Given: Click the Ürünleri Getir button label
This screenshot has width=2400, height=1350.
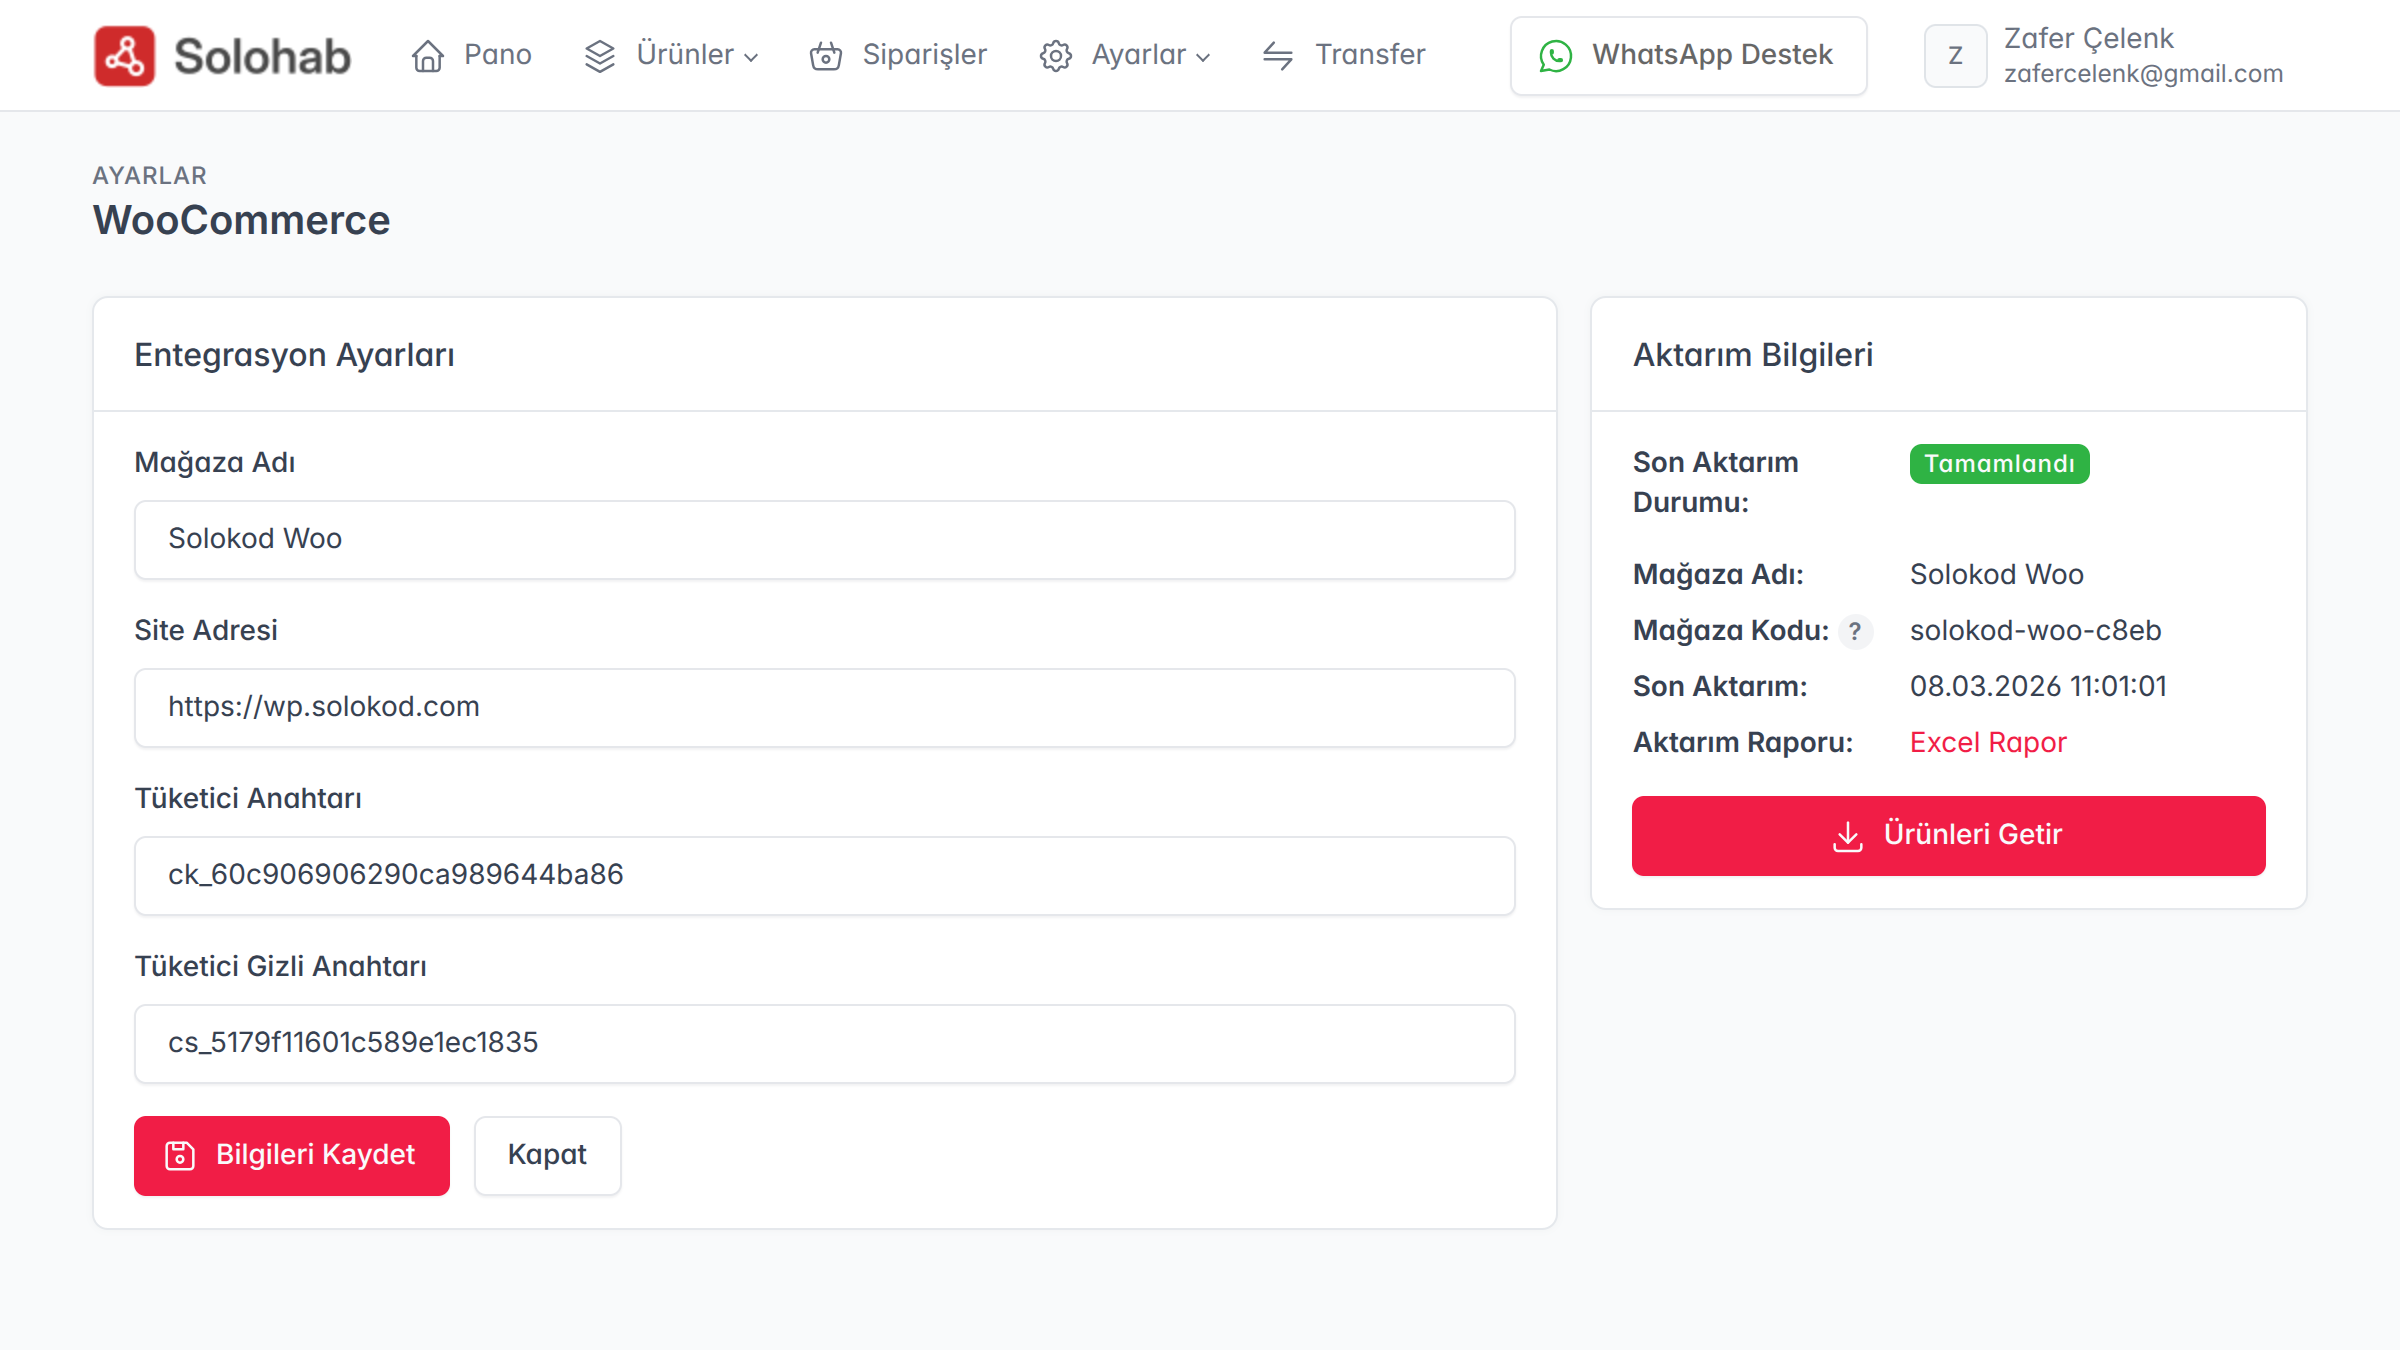Looking at the screenshot, I should [1973, 834].
